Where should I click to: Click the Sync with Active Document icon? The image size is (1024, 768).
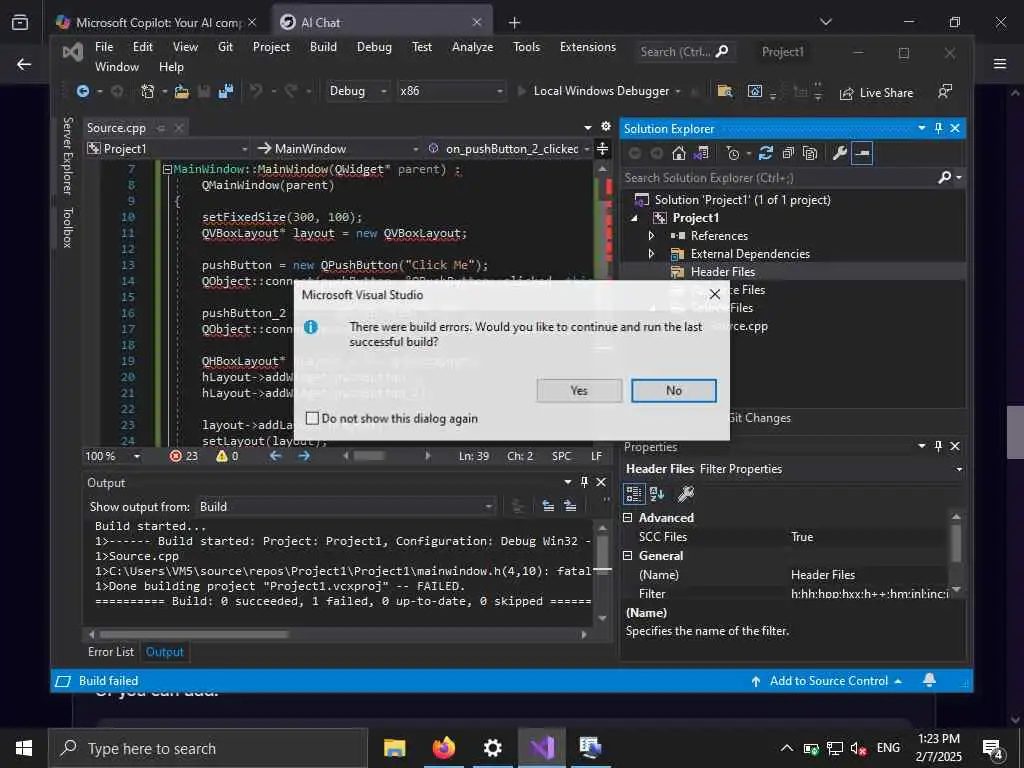(765, 153)
